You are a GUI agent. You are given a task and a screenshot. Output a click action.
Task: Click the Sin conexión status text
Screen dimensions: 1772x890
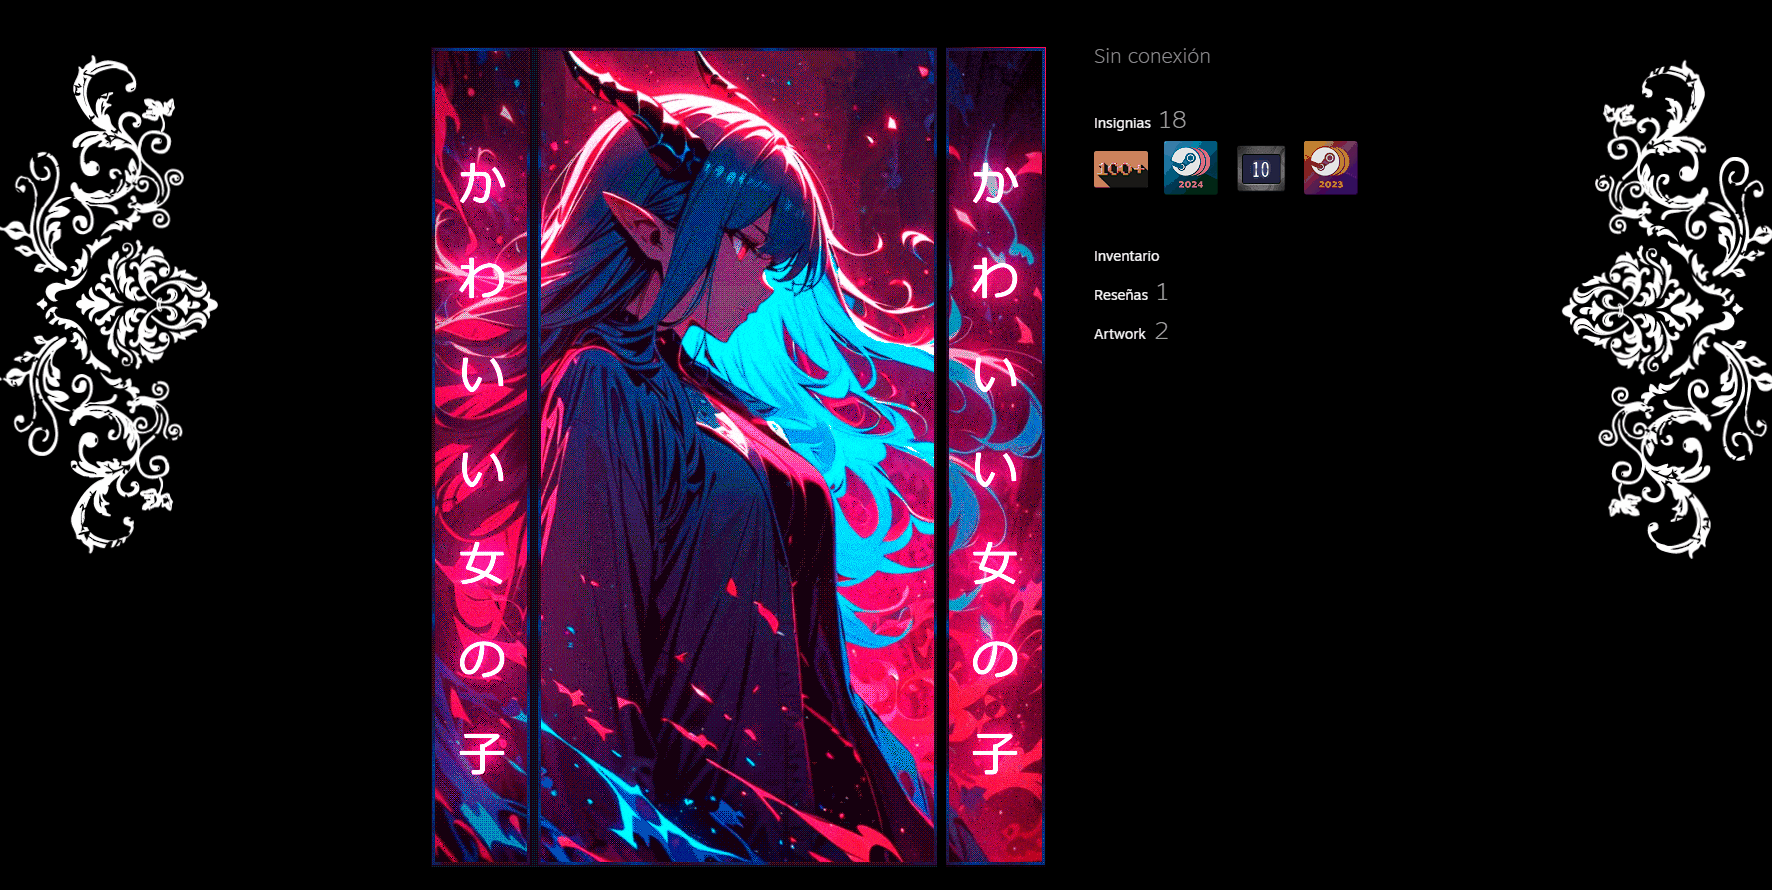(1152, 56)
